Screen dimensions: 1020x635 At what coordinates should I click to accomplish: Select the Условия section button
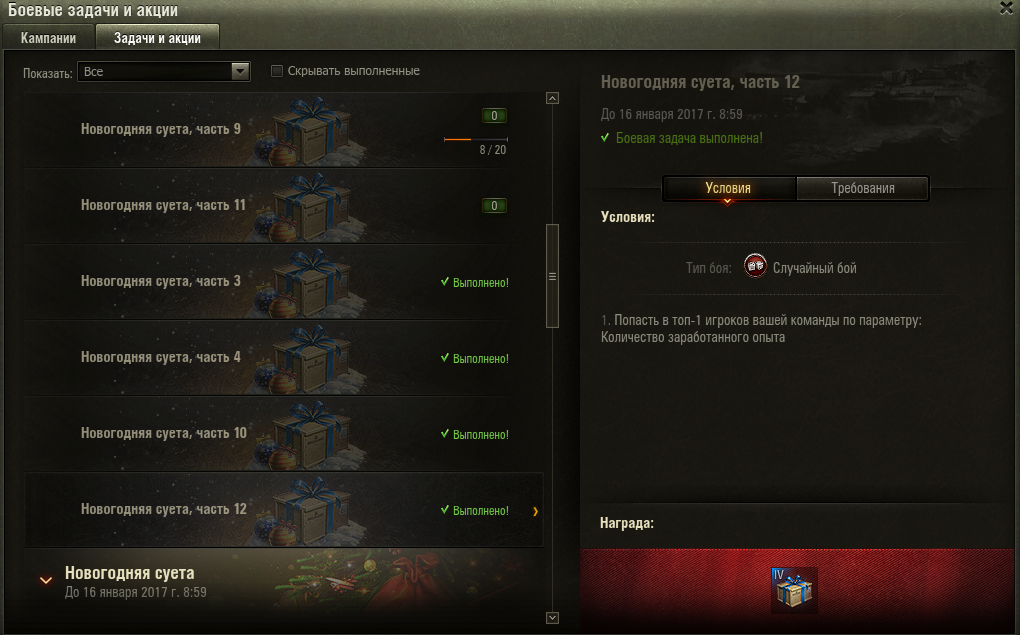pos(728,188)
